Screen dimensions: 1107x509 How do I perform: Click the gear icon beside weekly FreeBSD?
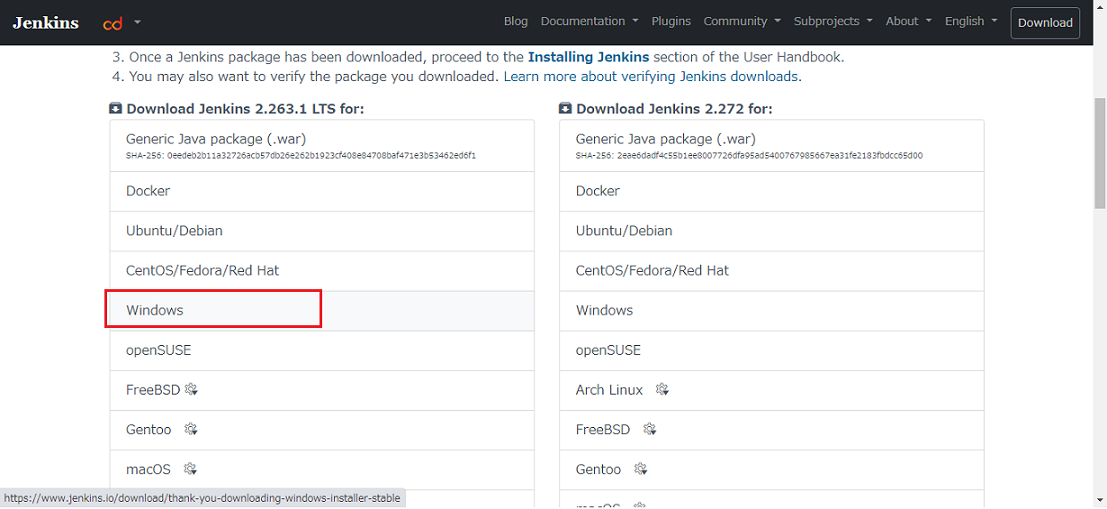pos(650,429)
